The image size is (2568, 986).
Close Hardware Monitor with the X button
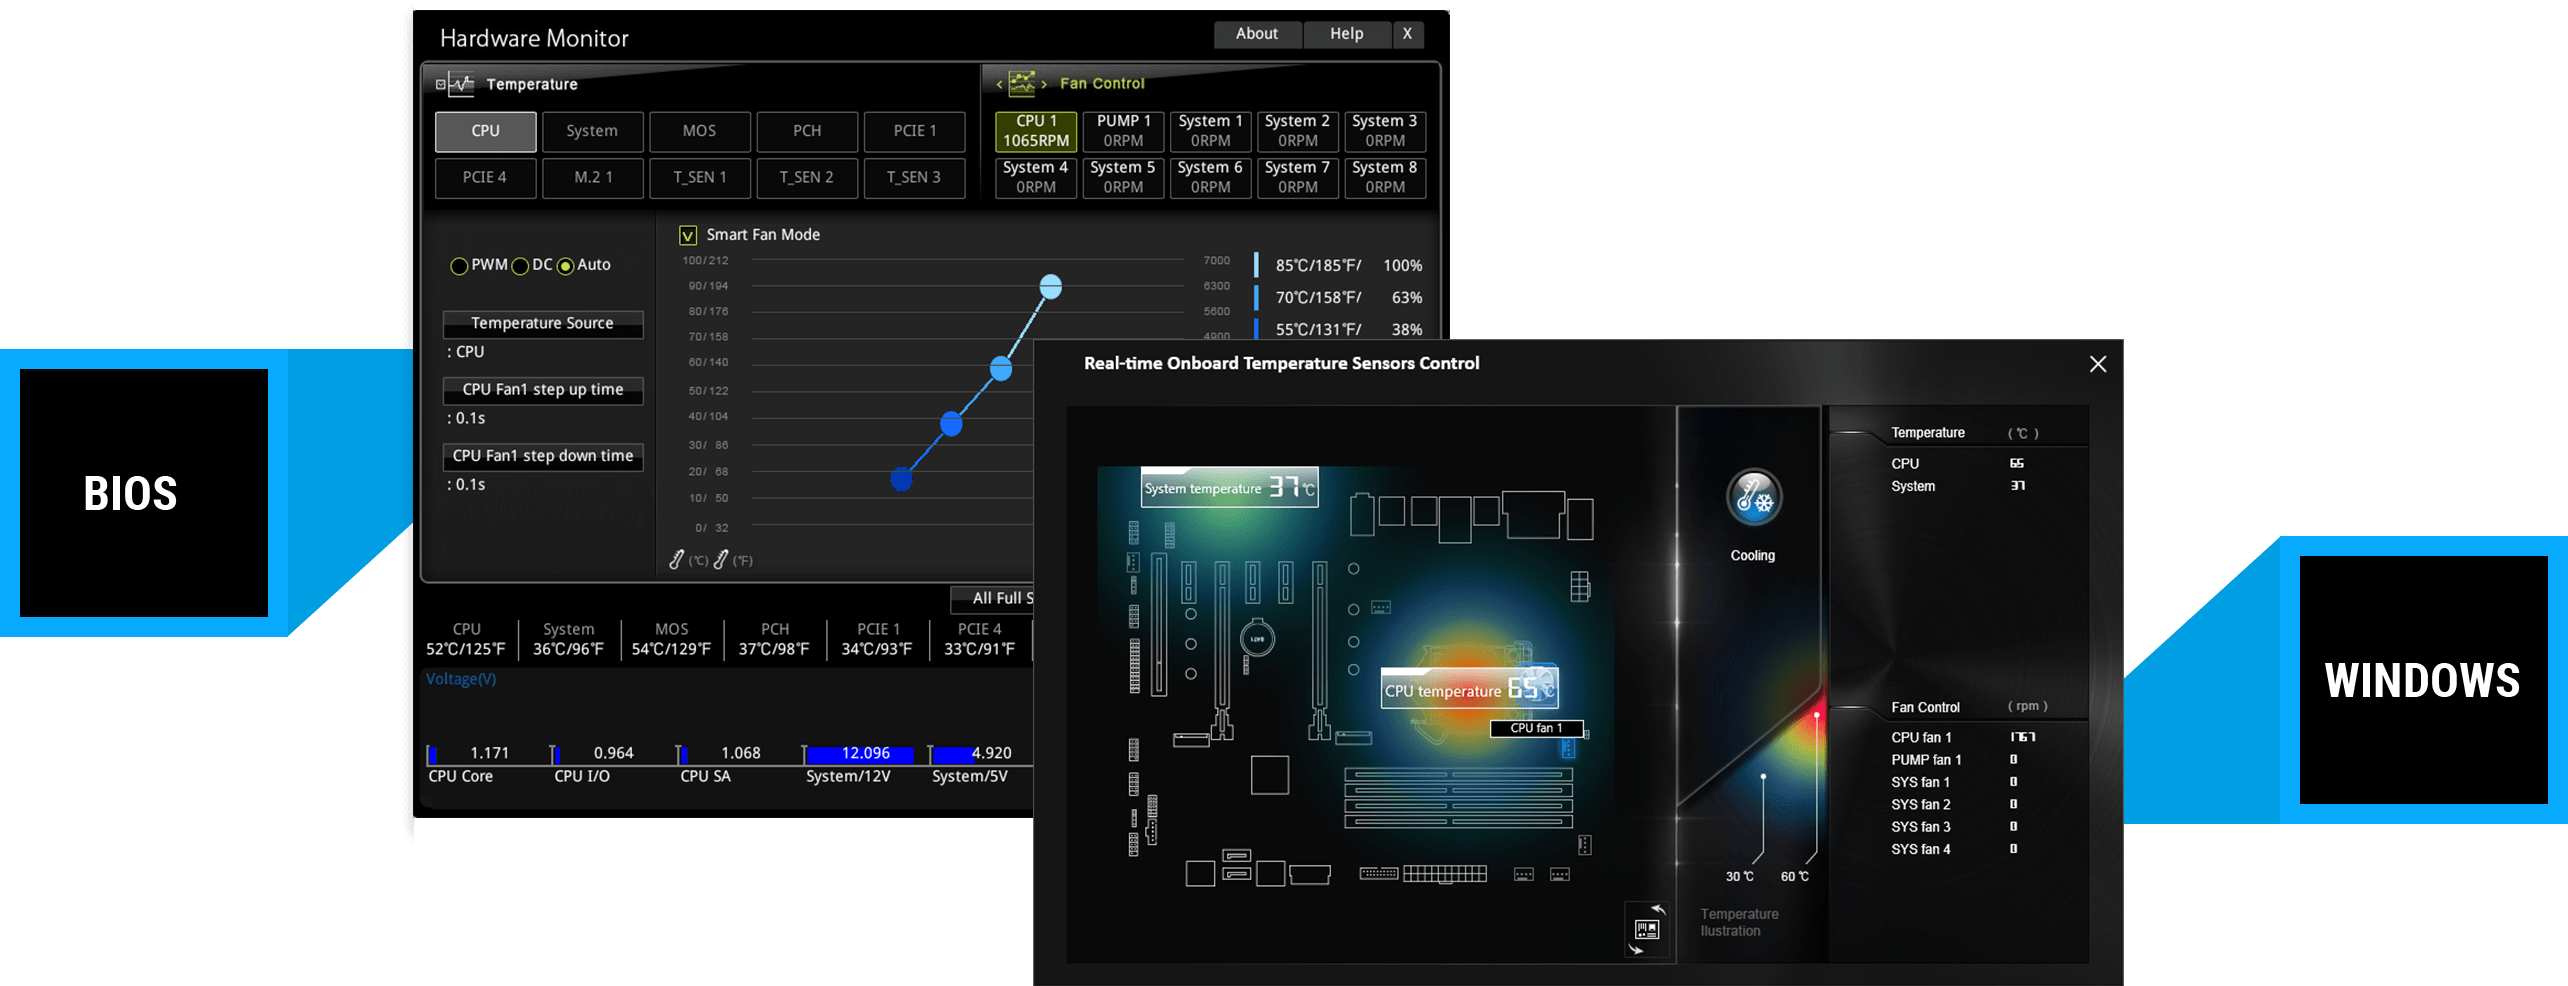[x=1407, y=34]
